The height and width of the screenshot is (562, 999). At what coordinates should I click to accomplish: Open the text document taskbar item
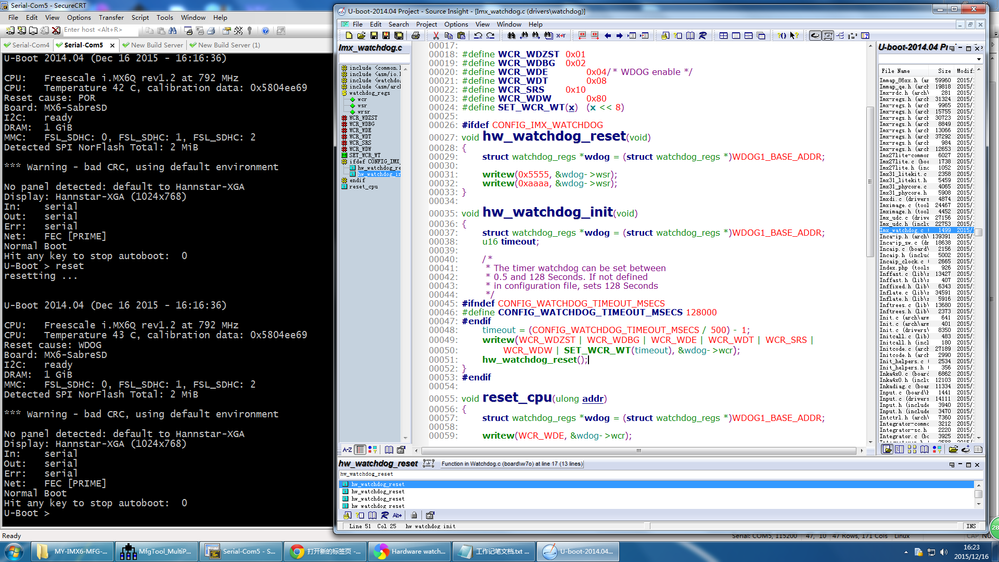pyautogui.click(x=493, y=552)
